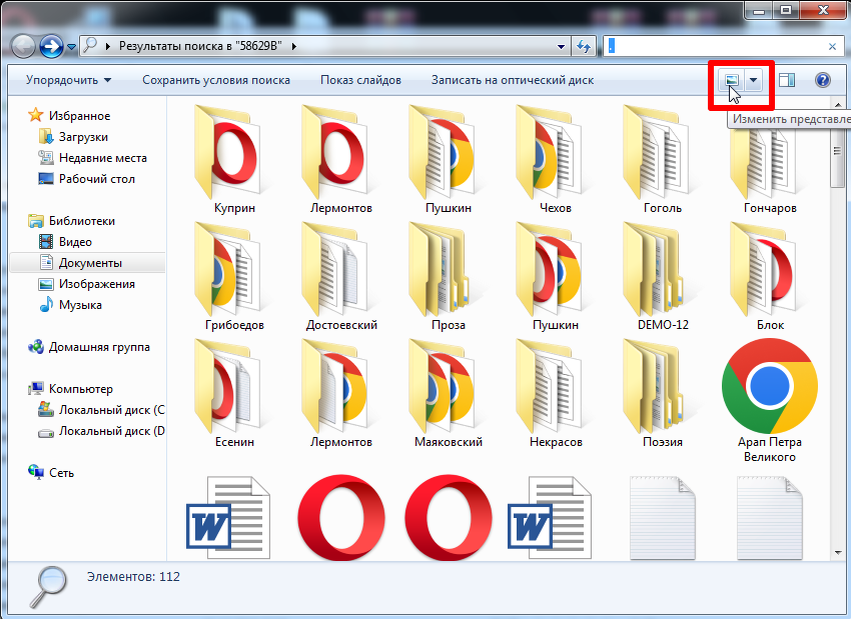The width and height of the screenshot is (851, 619).
Task: Select the Есенин folder
Action: pos(234,393)
